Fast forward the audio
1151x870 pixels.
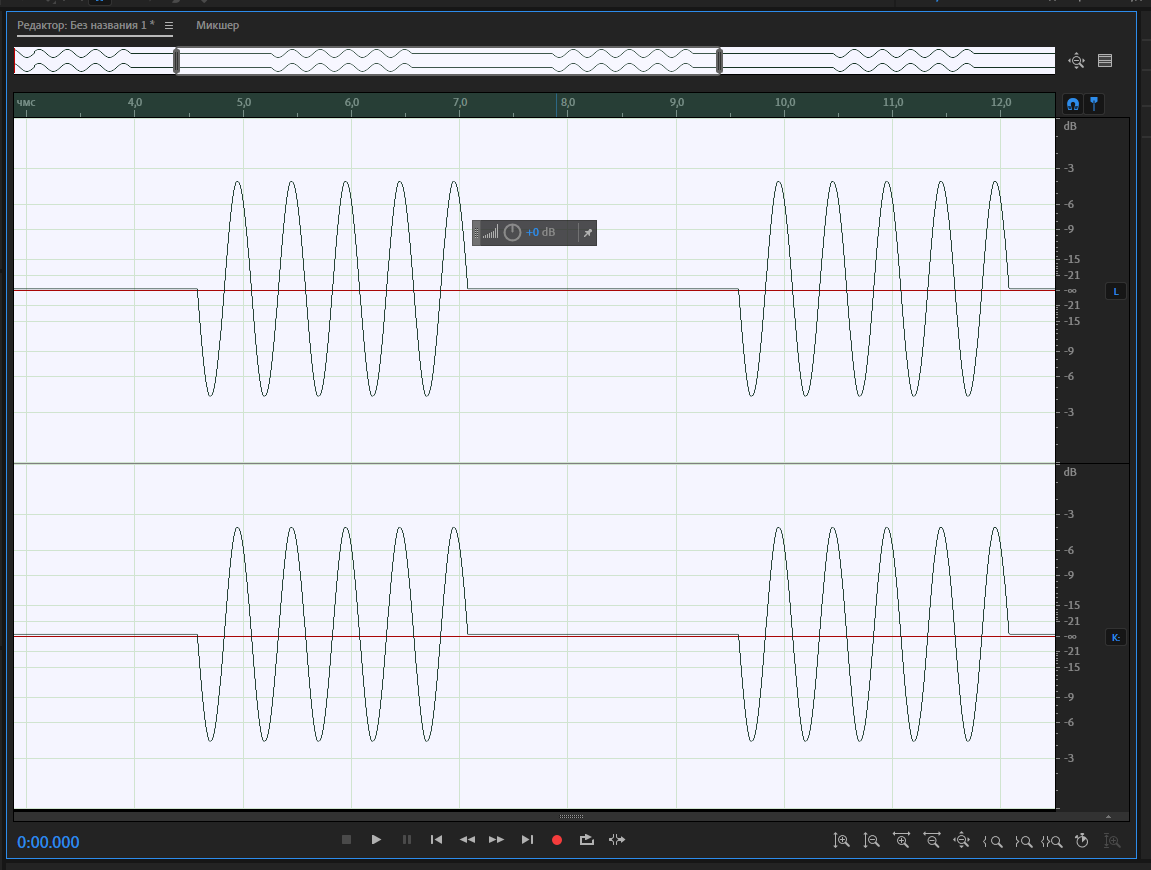[x=497, y=839]
